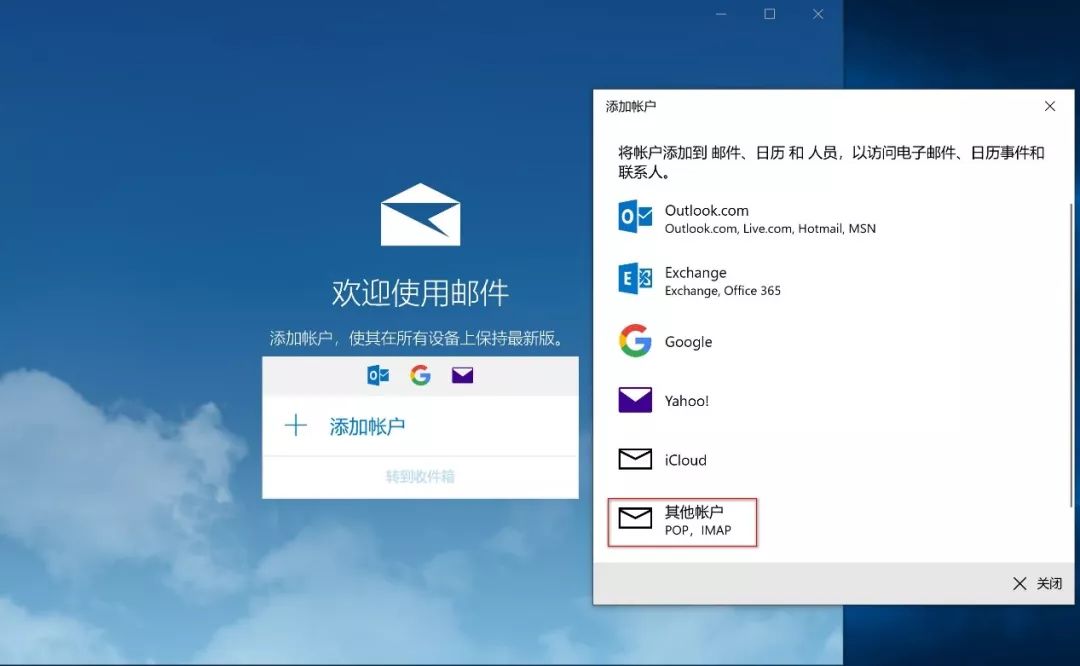1080x666 pixels.
Task: Click 关闭 at the dialog bottom
Action: (x=1047, y=583)
